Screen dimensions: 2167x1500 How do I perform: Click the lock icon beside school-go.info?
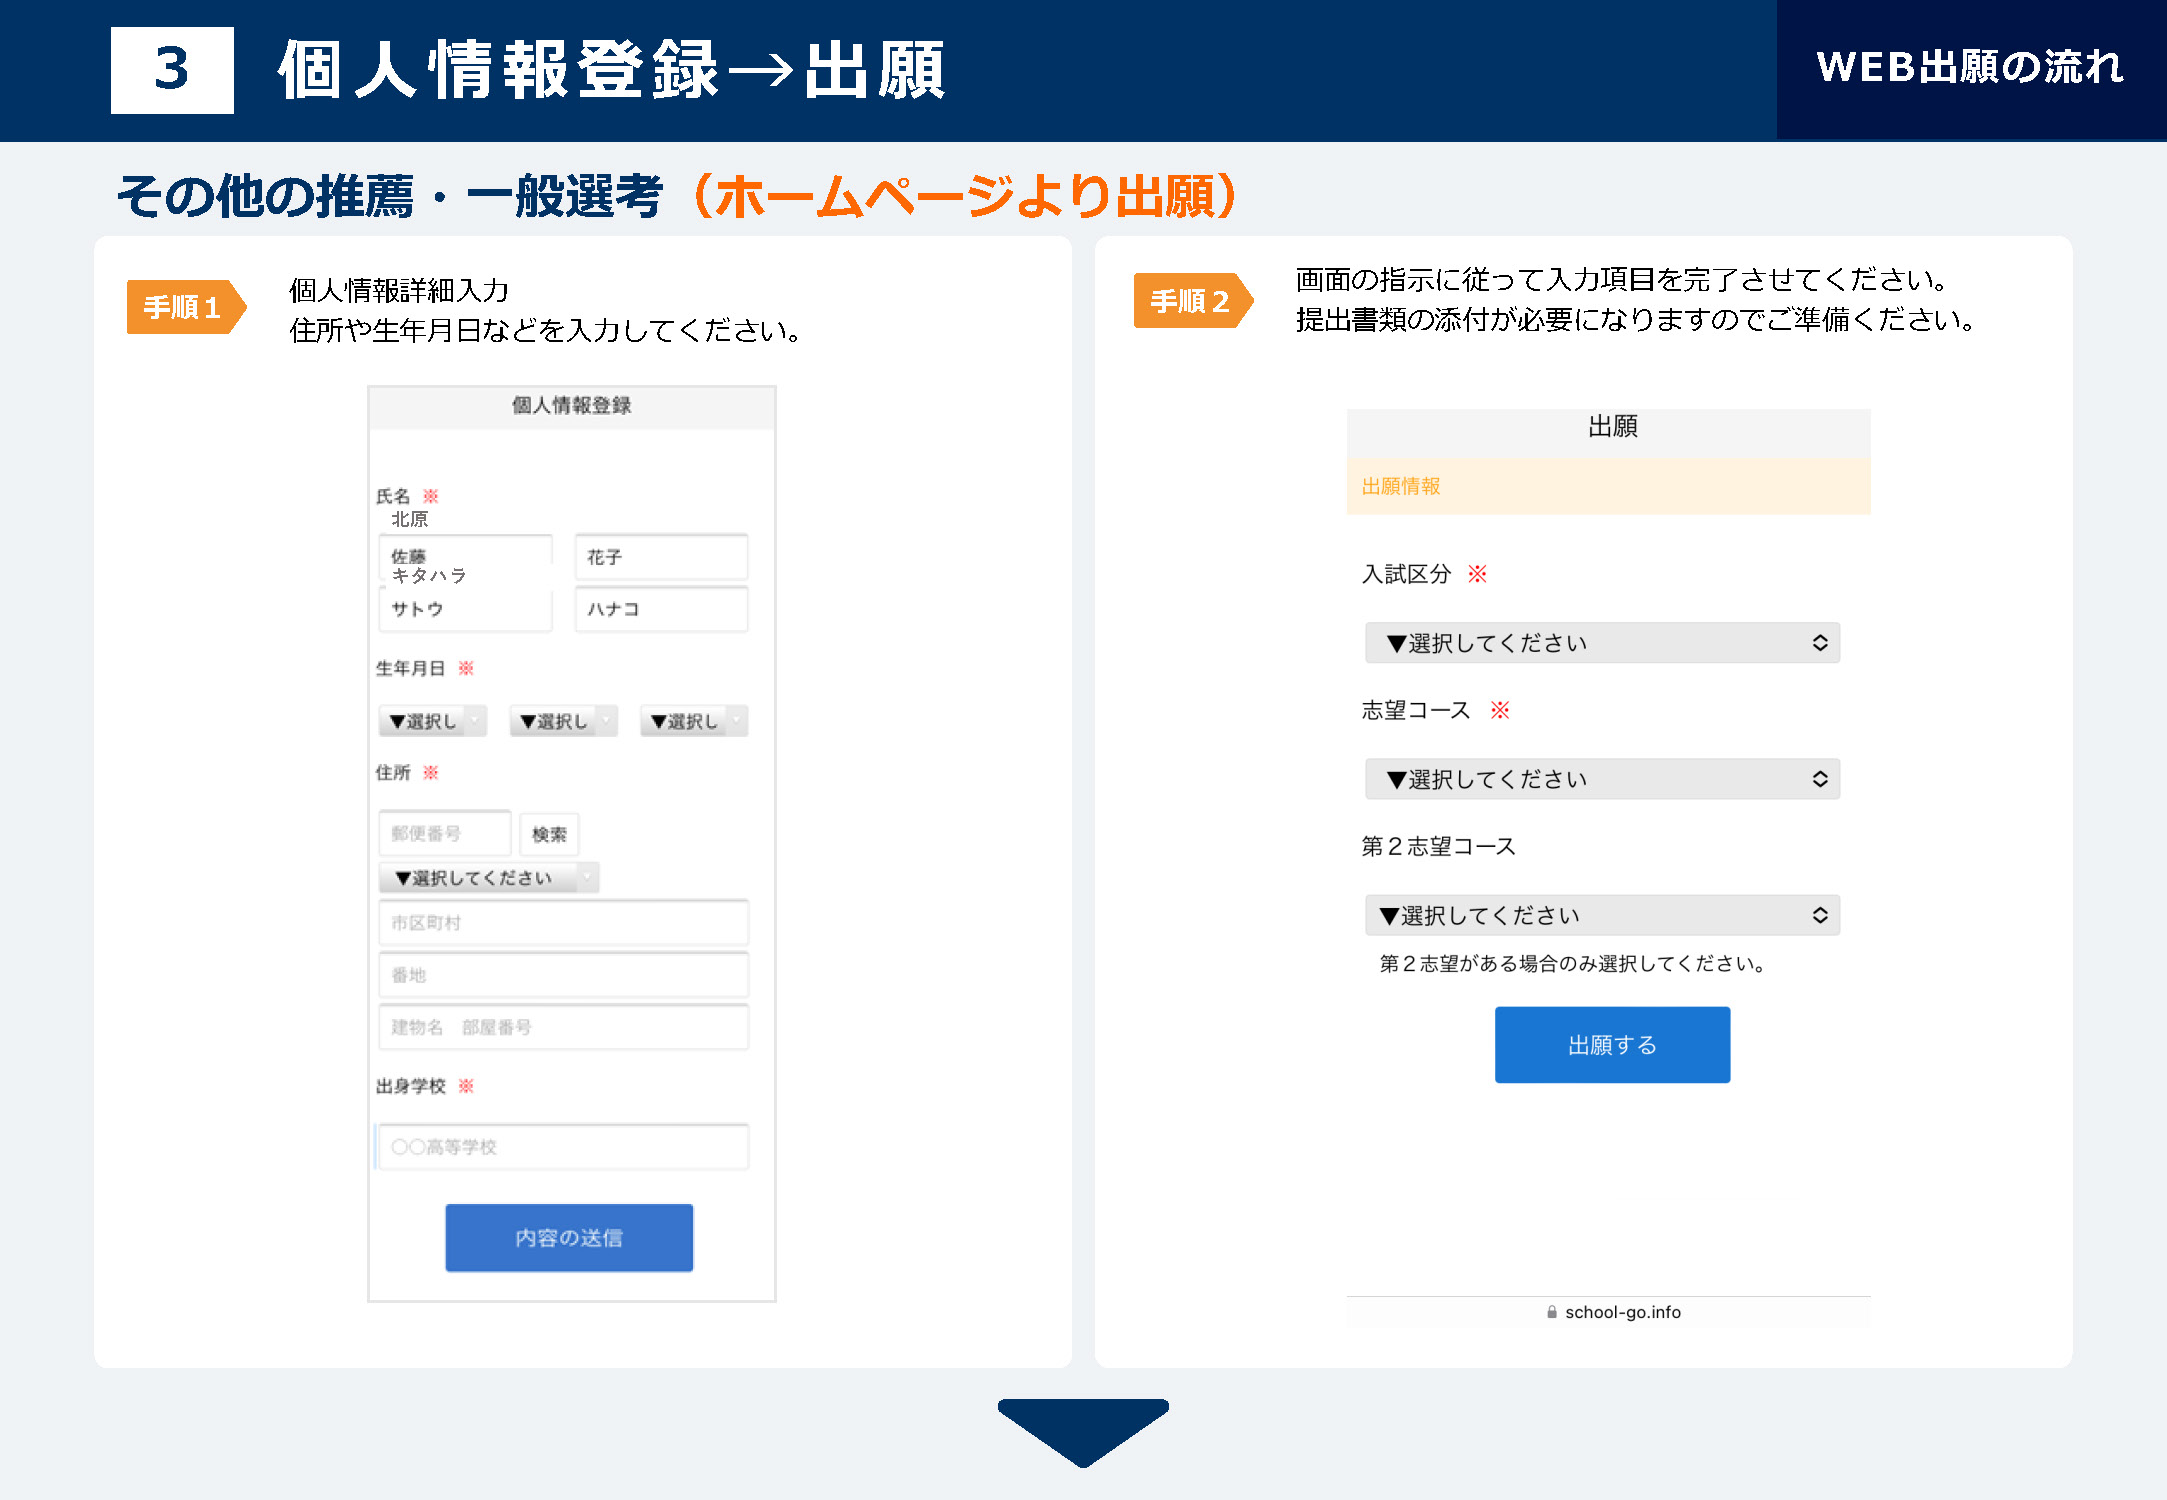point(1551,1312)
